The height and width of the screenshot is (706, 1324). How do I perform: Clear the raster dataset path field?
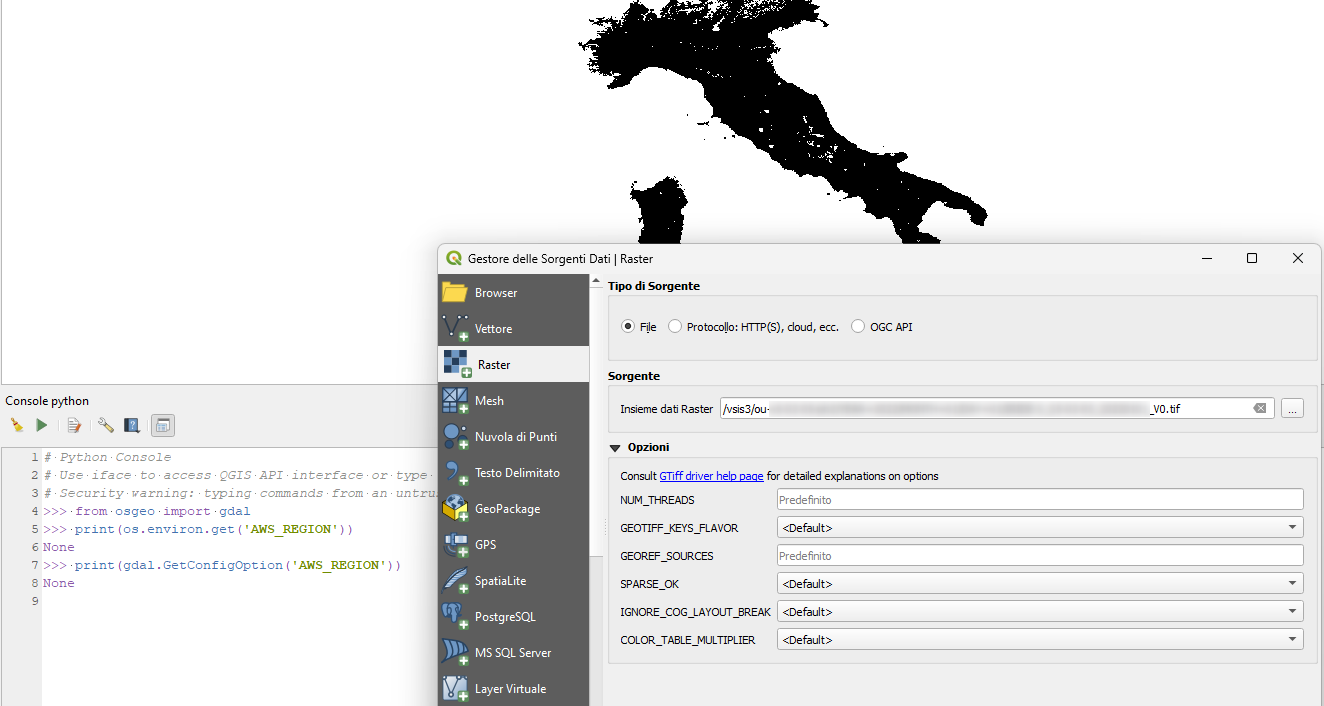(x=1260, y=408)
